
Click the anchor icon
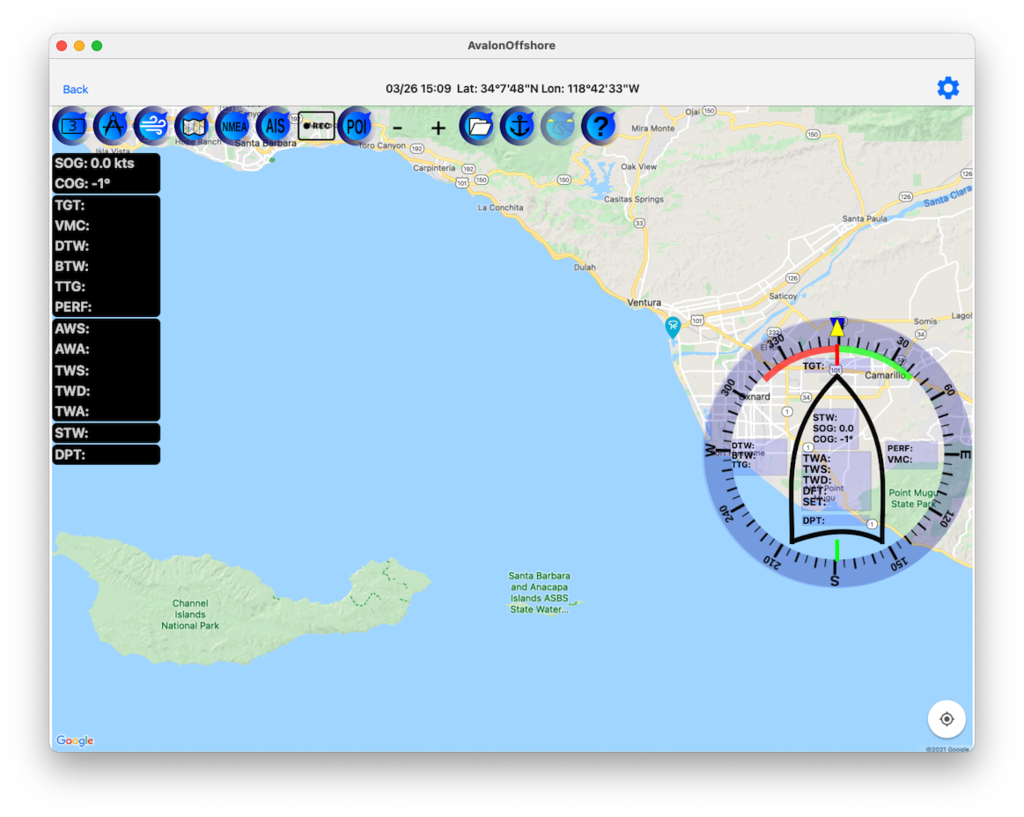click(519, 125)
